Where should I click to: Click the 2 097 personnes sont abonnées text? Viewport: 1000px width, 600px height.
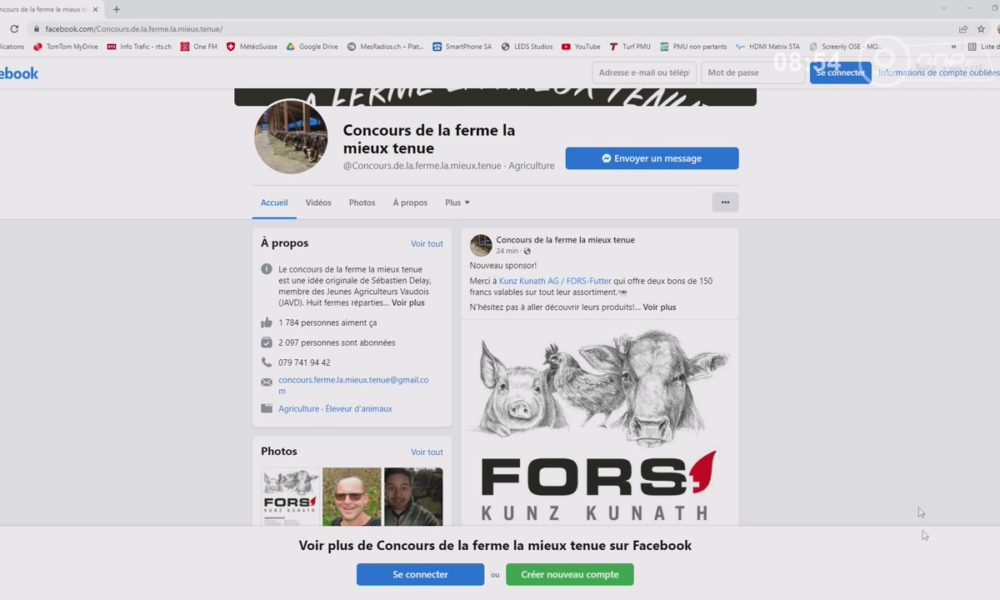click(x=337, y=343)
